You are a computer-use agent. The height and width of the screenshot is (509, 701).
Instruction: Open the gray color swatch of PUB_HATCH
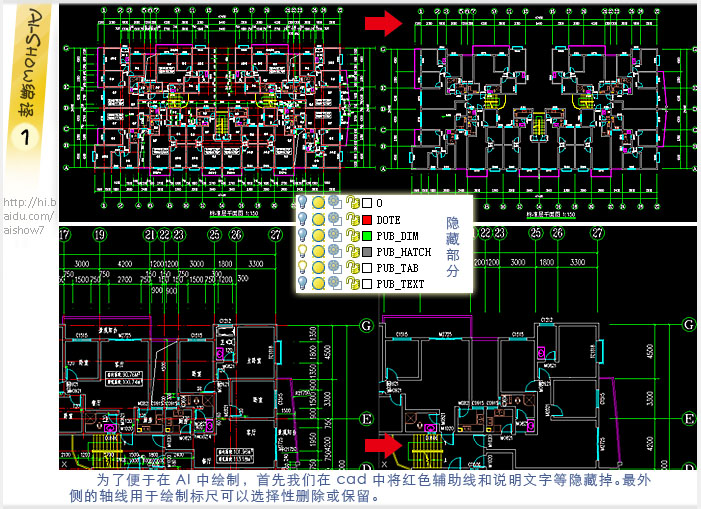367,252
